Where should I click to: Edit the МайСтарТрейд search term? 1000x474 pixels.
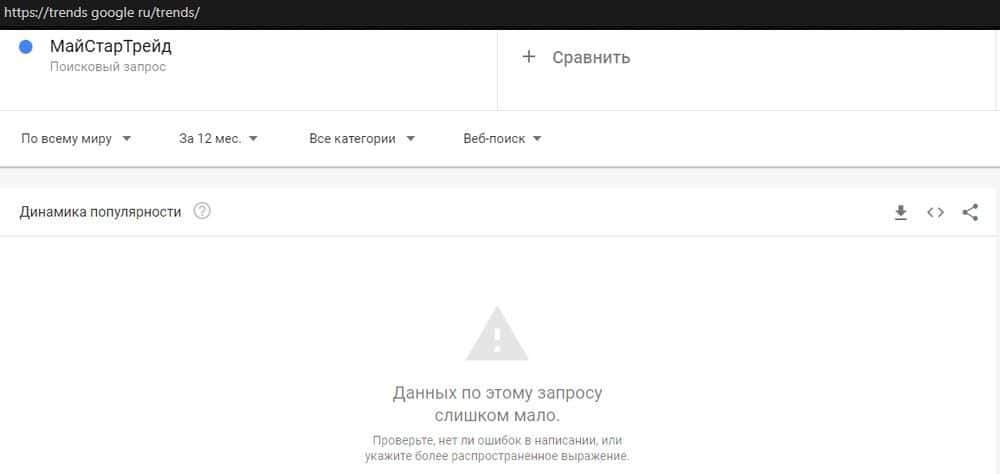tap(111, 47)
